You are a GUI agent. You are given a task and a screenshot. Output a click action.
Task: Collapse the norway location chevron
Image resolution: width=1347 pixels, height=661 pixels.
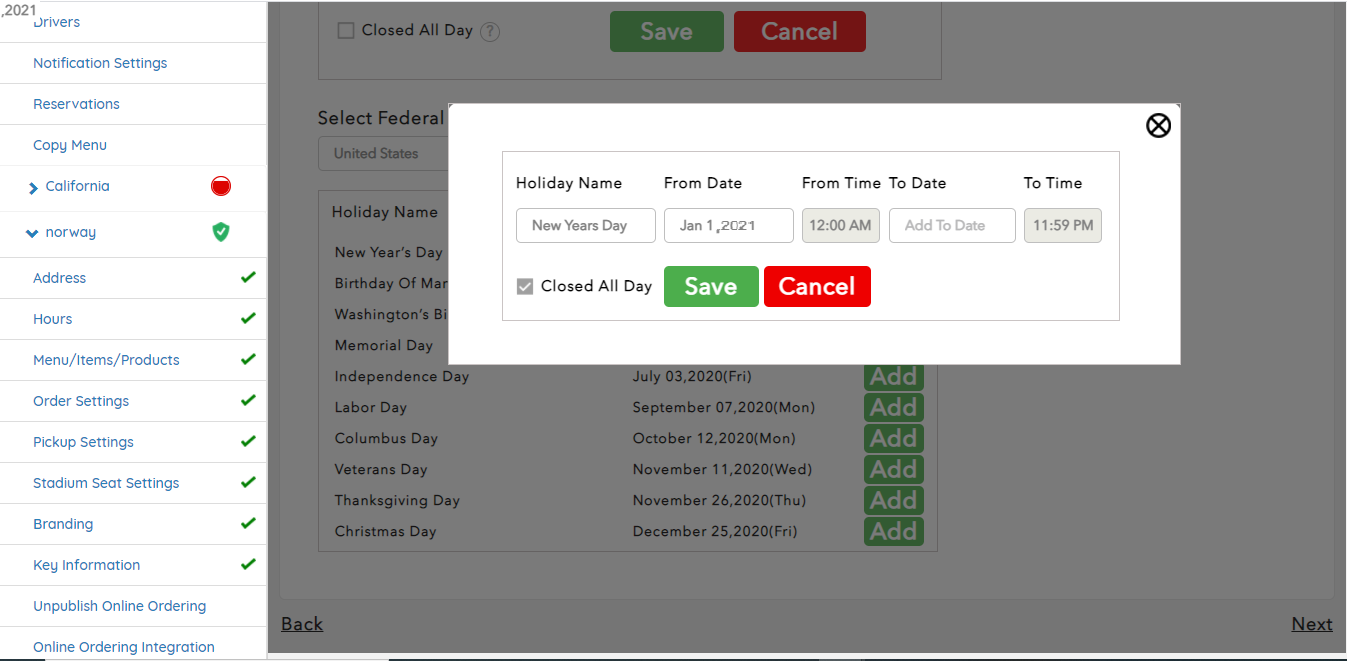[x=33, y=233]
